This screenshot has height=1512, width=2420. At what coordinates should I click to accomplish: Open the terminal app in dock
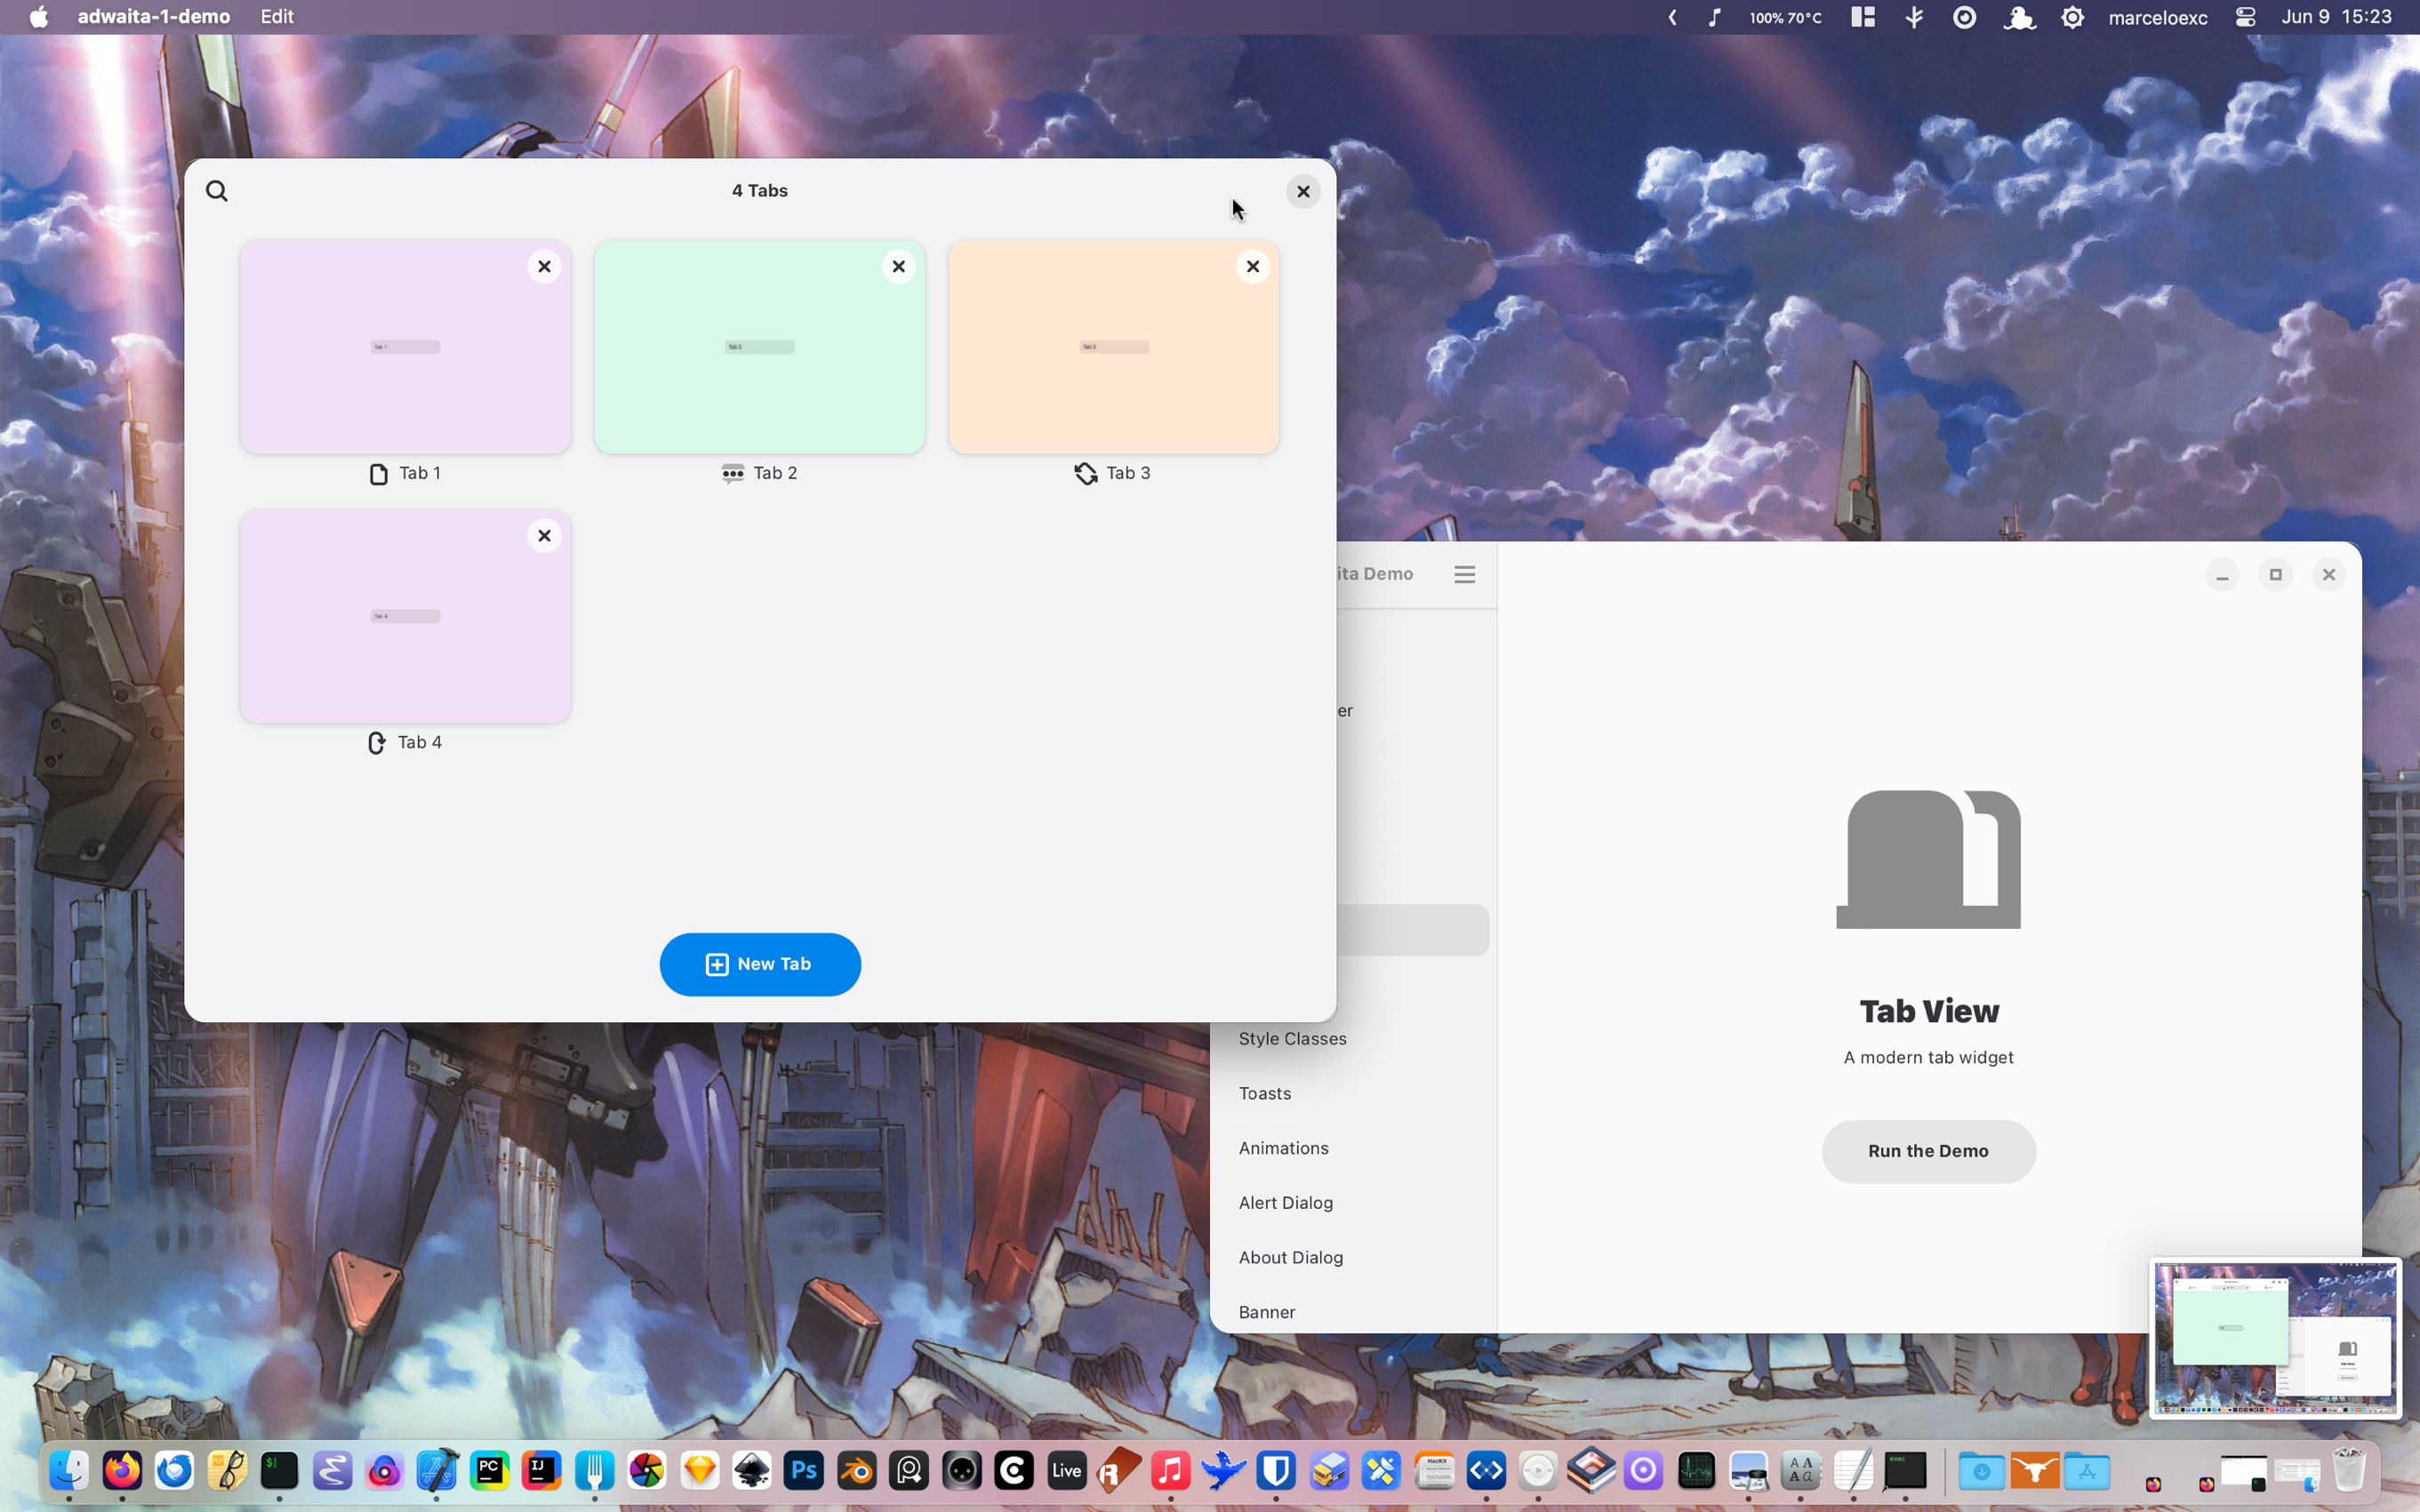tap(280, 1470)
